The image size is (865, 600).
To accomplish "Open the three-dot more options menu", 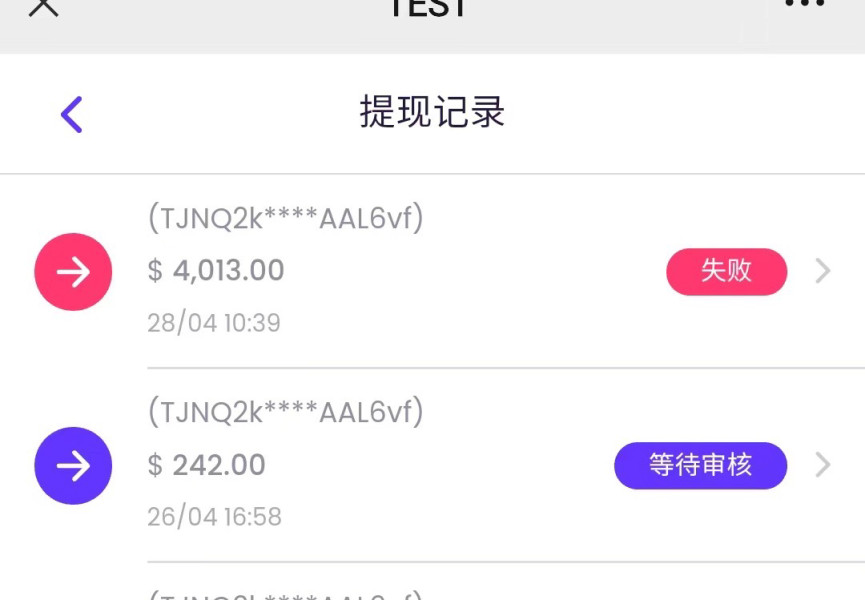I will (x=805, y=4).
